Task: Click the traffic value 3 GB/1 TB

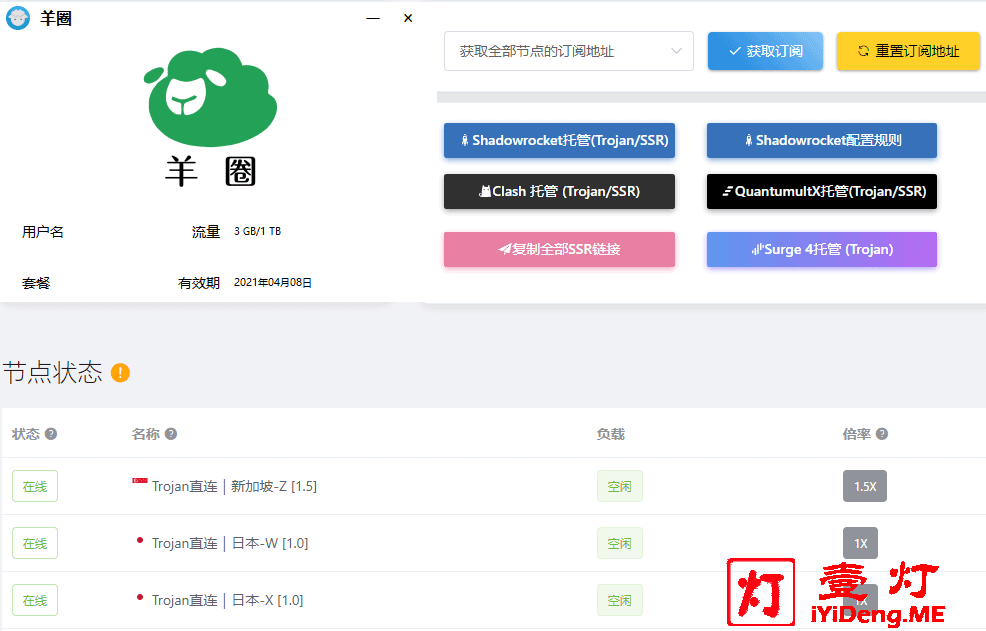Action: click(x=257, y=232)
